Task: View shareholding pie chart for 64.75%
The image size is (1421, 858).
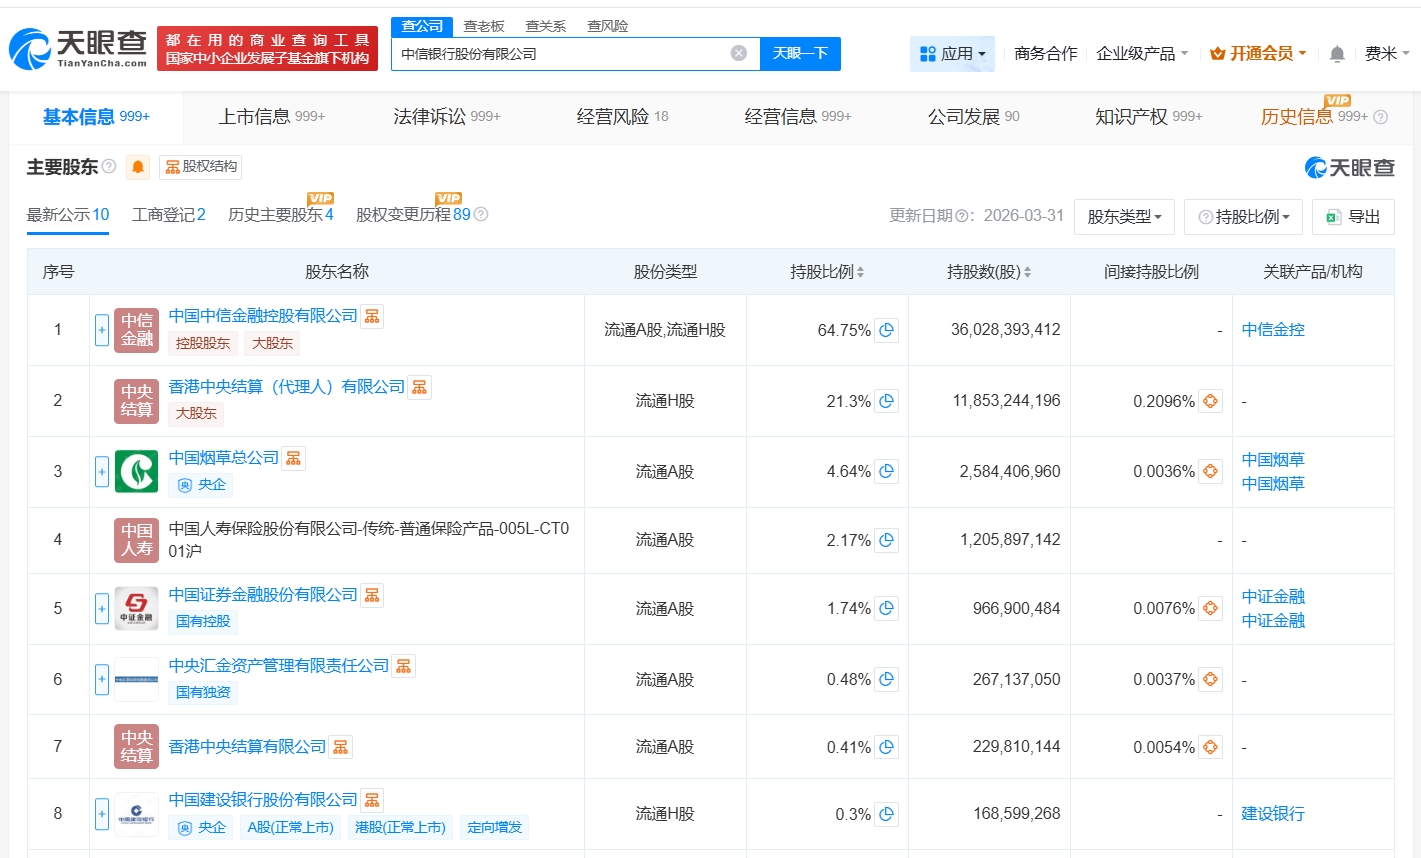Action: click(887, 330)
